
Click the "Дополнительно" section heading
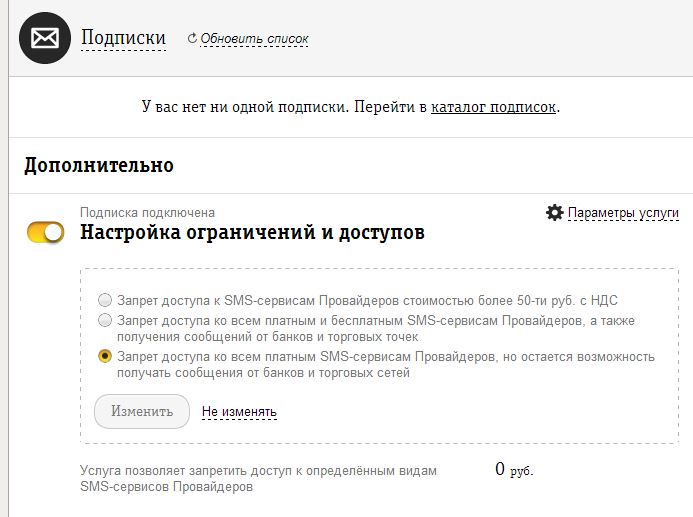pyautogui.click(x=99, y=165)
